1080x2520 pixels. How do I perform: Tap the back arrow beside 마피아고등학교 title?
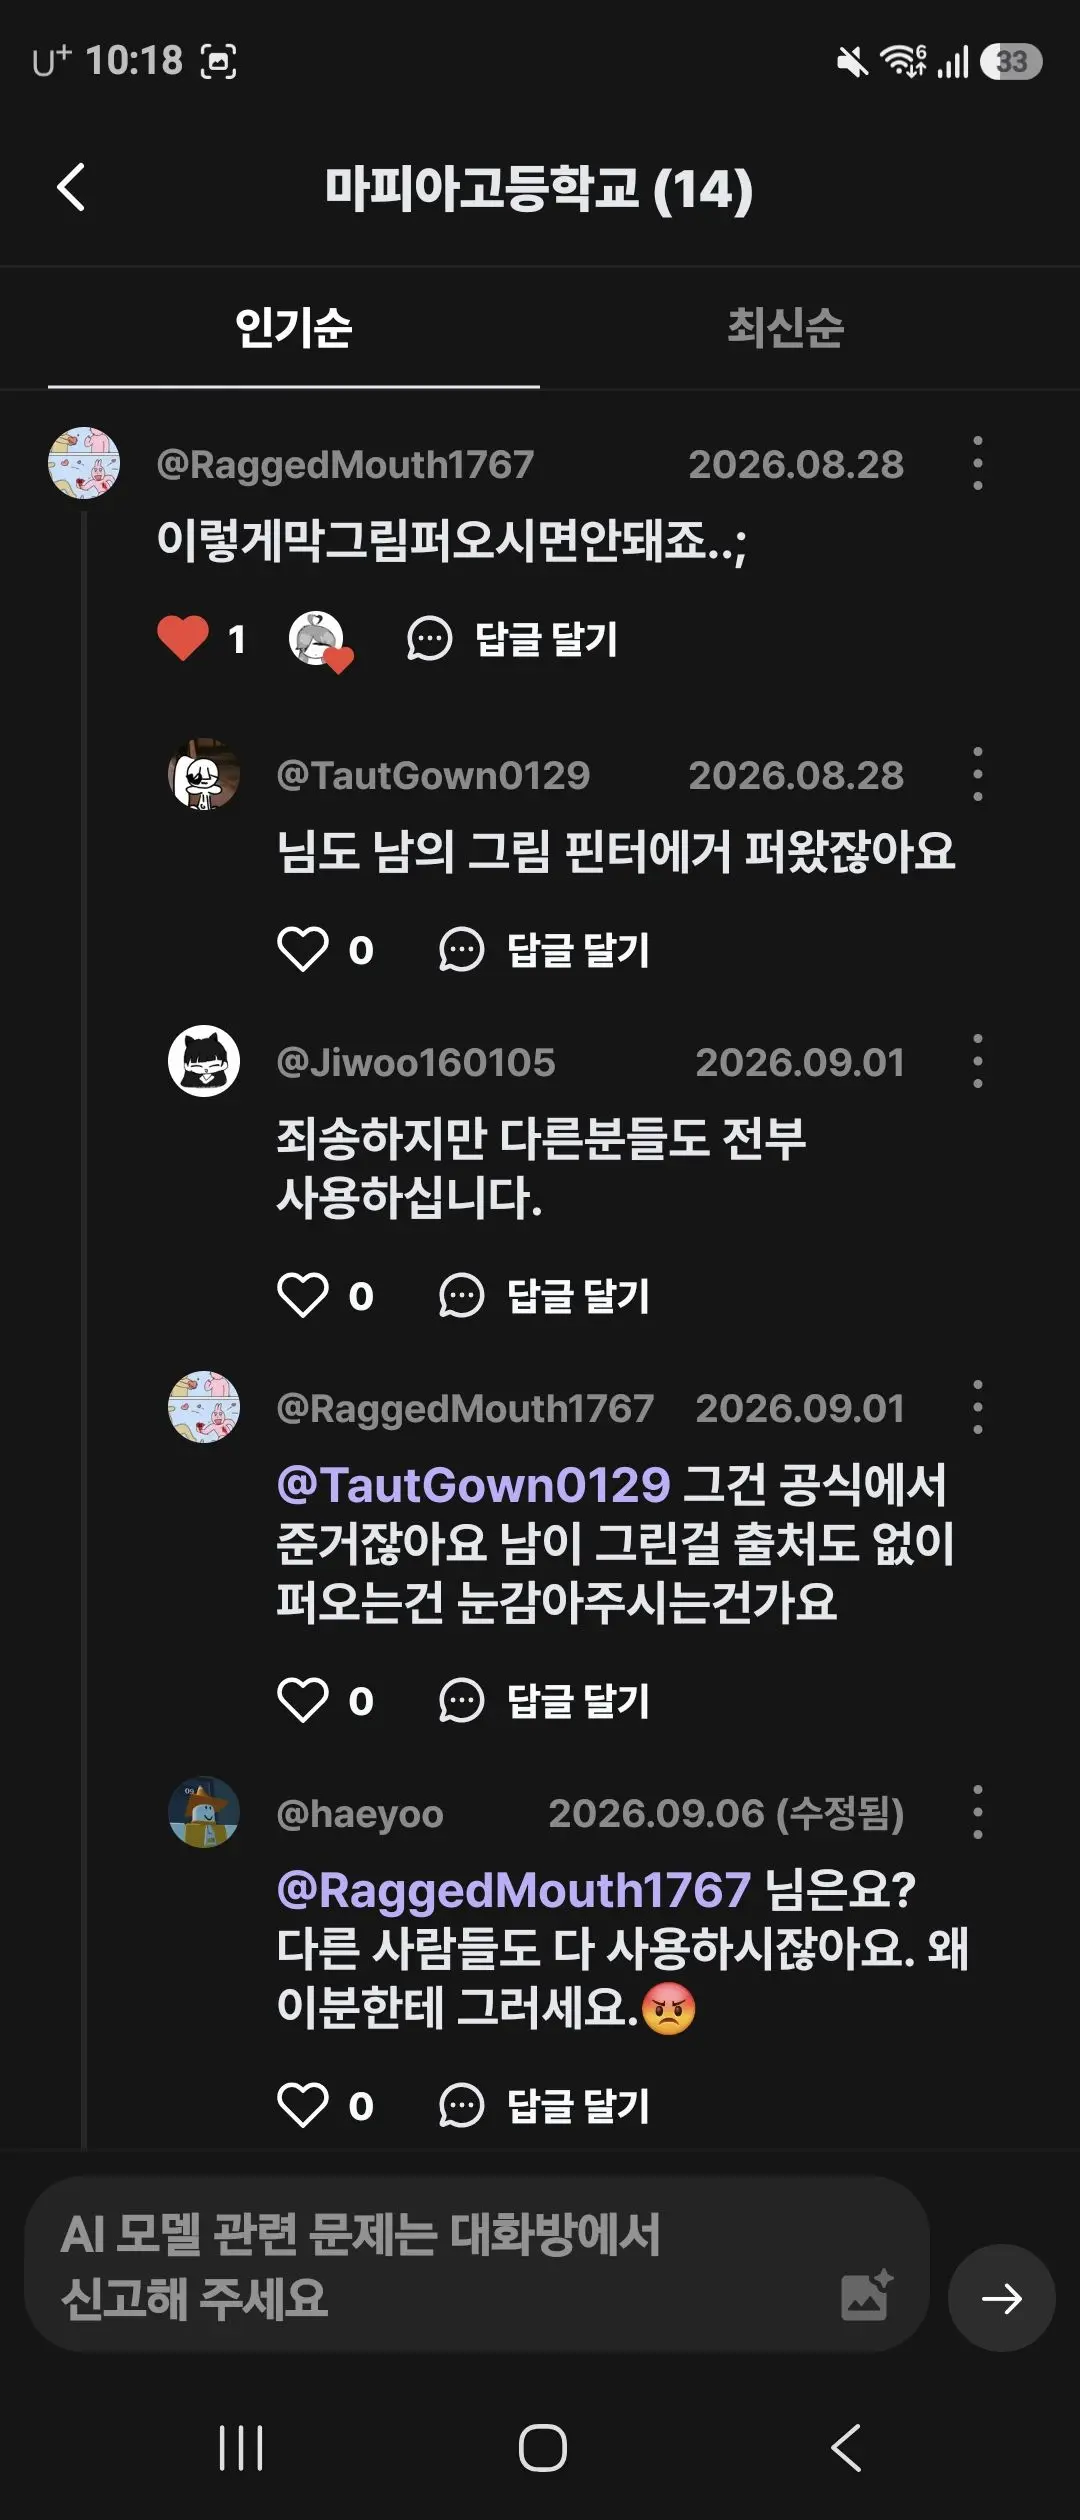click(71, 187)
